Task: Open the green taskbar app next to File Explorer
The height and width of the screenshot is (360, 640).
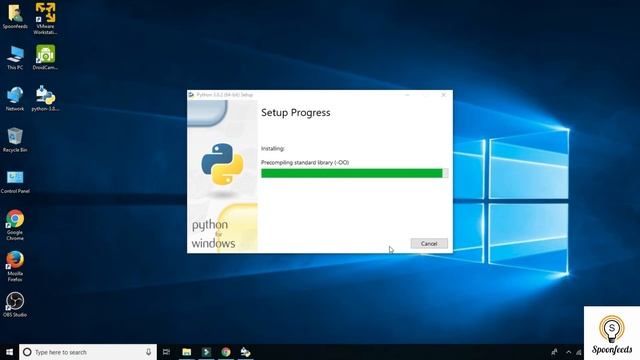Action: [206, 352]
